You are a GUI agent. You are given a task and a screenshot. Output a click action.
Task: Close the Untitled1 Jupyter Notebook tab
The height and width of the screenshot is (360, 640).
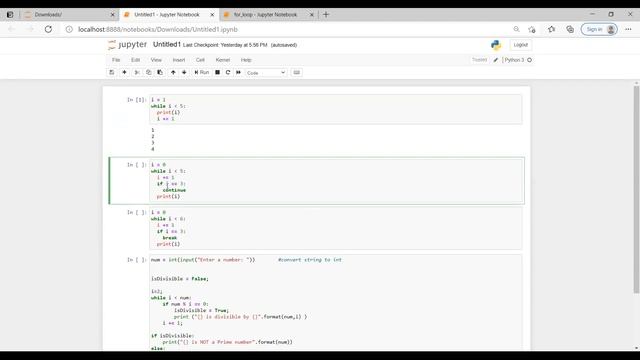pyautogui.click(x=212, y=15)
